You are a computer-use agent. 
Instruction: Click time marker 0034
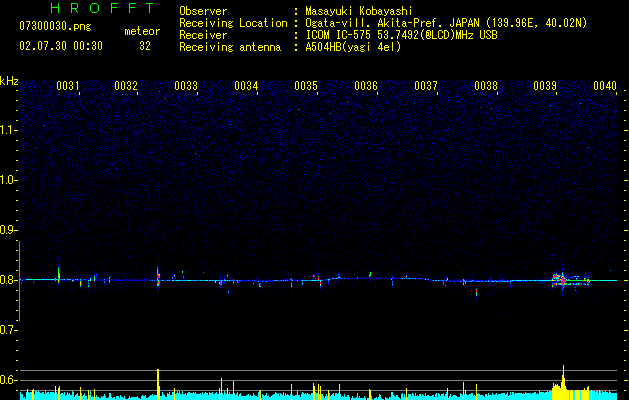click(246, 86)
